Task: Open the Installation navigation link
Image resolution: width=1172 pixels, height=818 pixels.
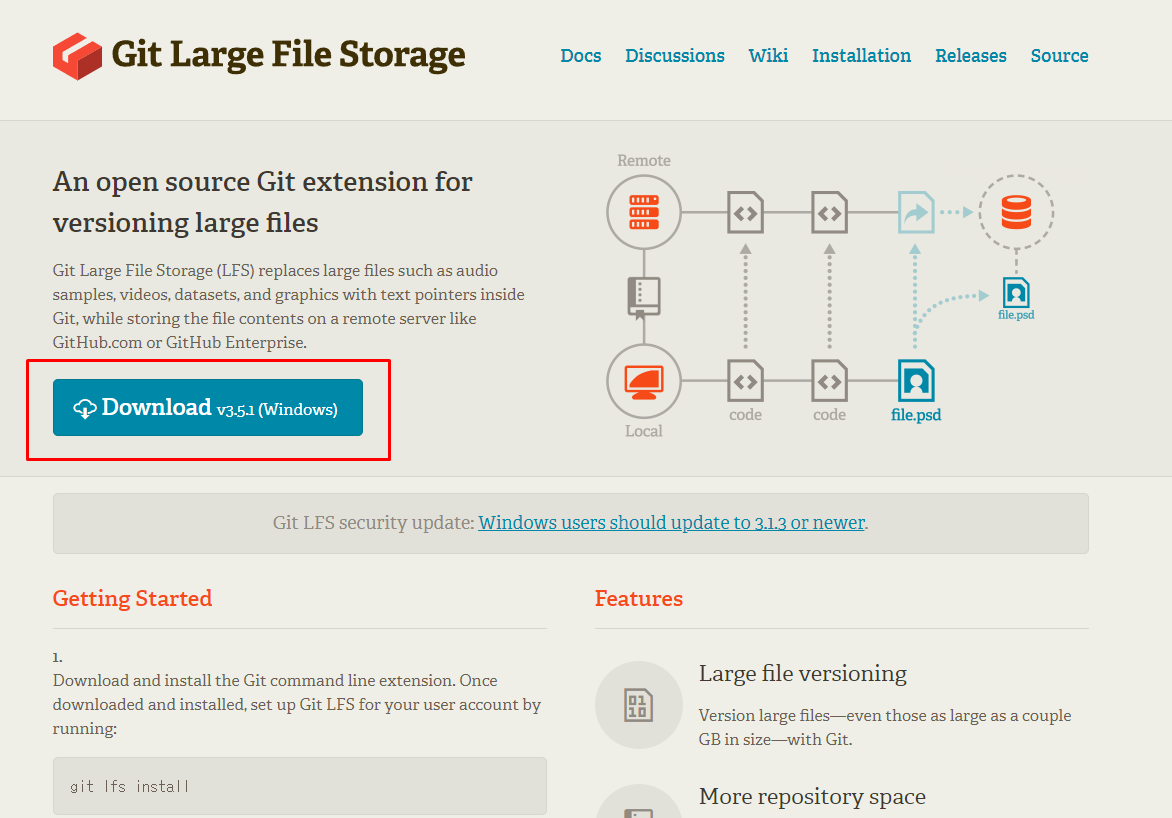Action: (862, 56)
